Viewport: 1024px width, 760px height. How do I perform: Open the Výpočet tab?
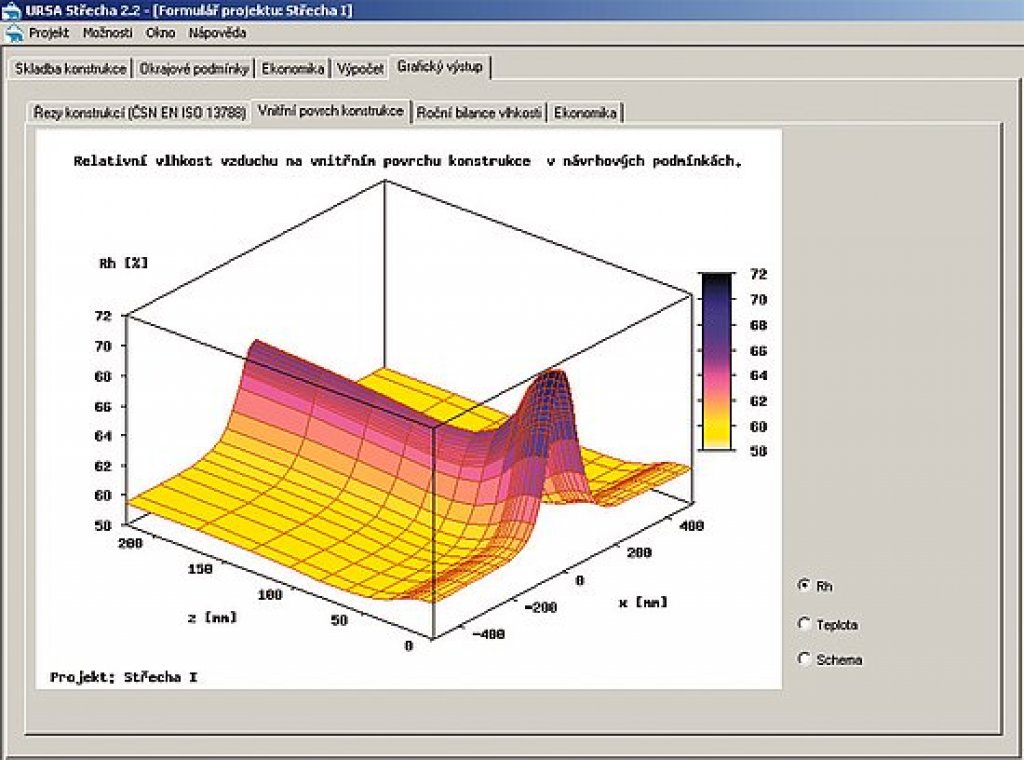[360, 69]
